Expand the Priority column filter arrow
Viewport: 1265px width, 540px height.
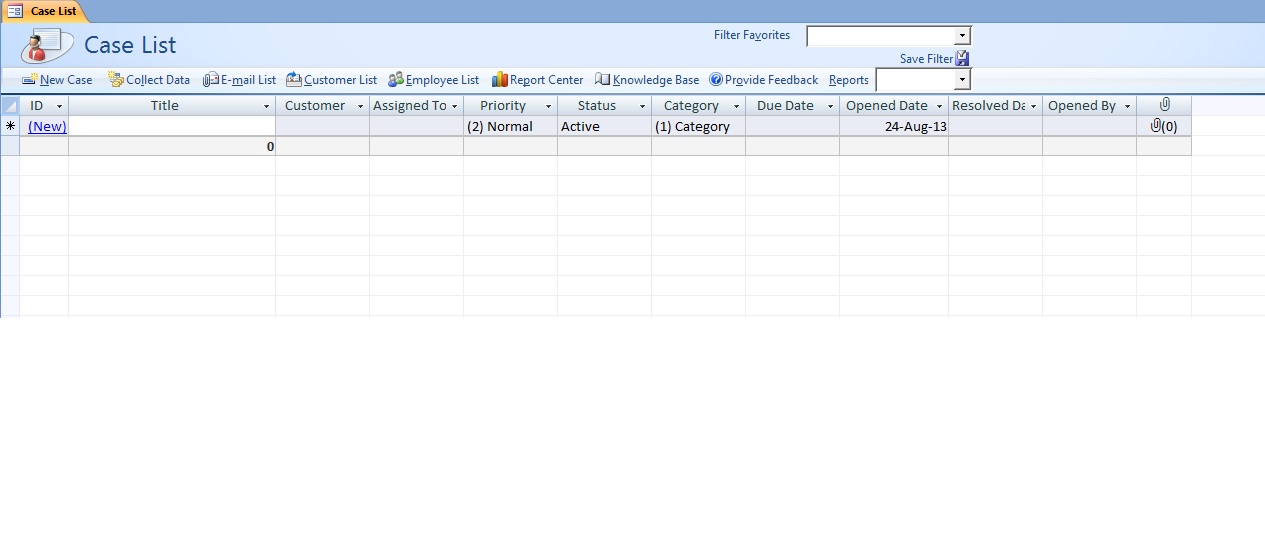coord(548,106)
